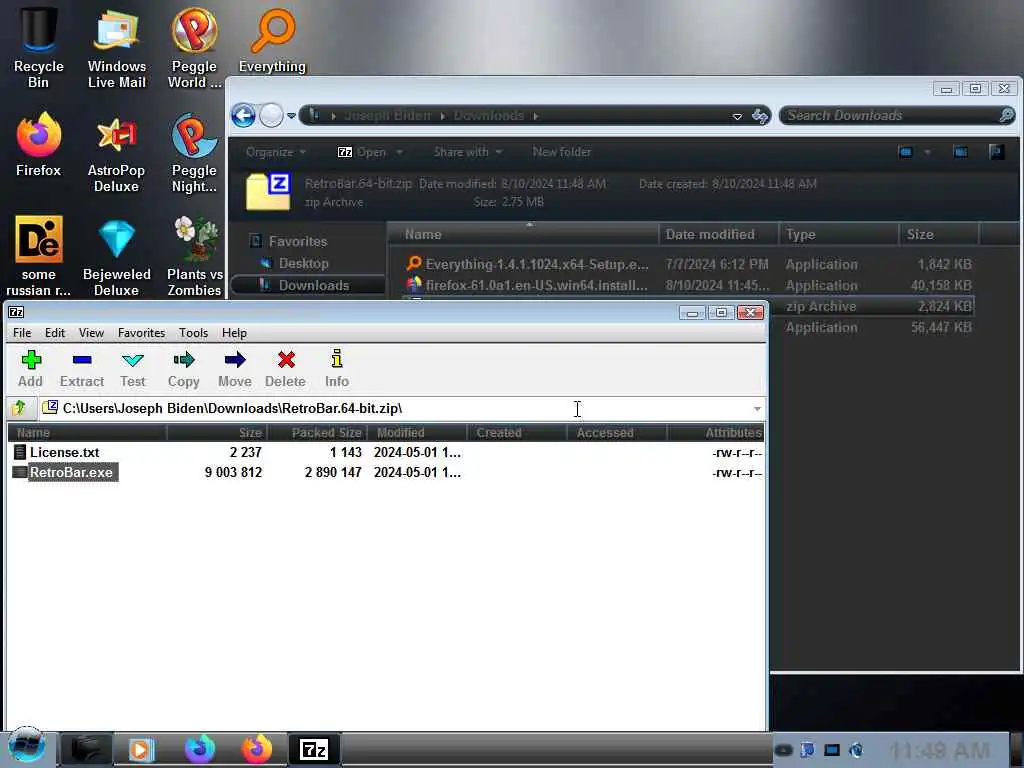Go up one folder level in 7-Zip
This screenshot has width=1024, height=768.
(x=19, y=408)
